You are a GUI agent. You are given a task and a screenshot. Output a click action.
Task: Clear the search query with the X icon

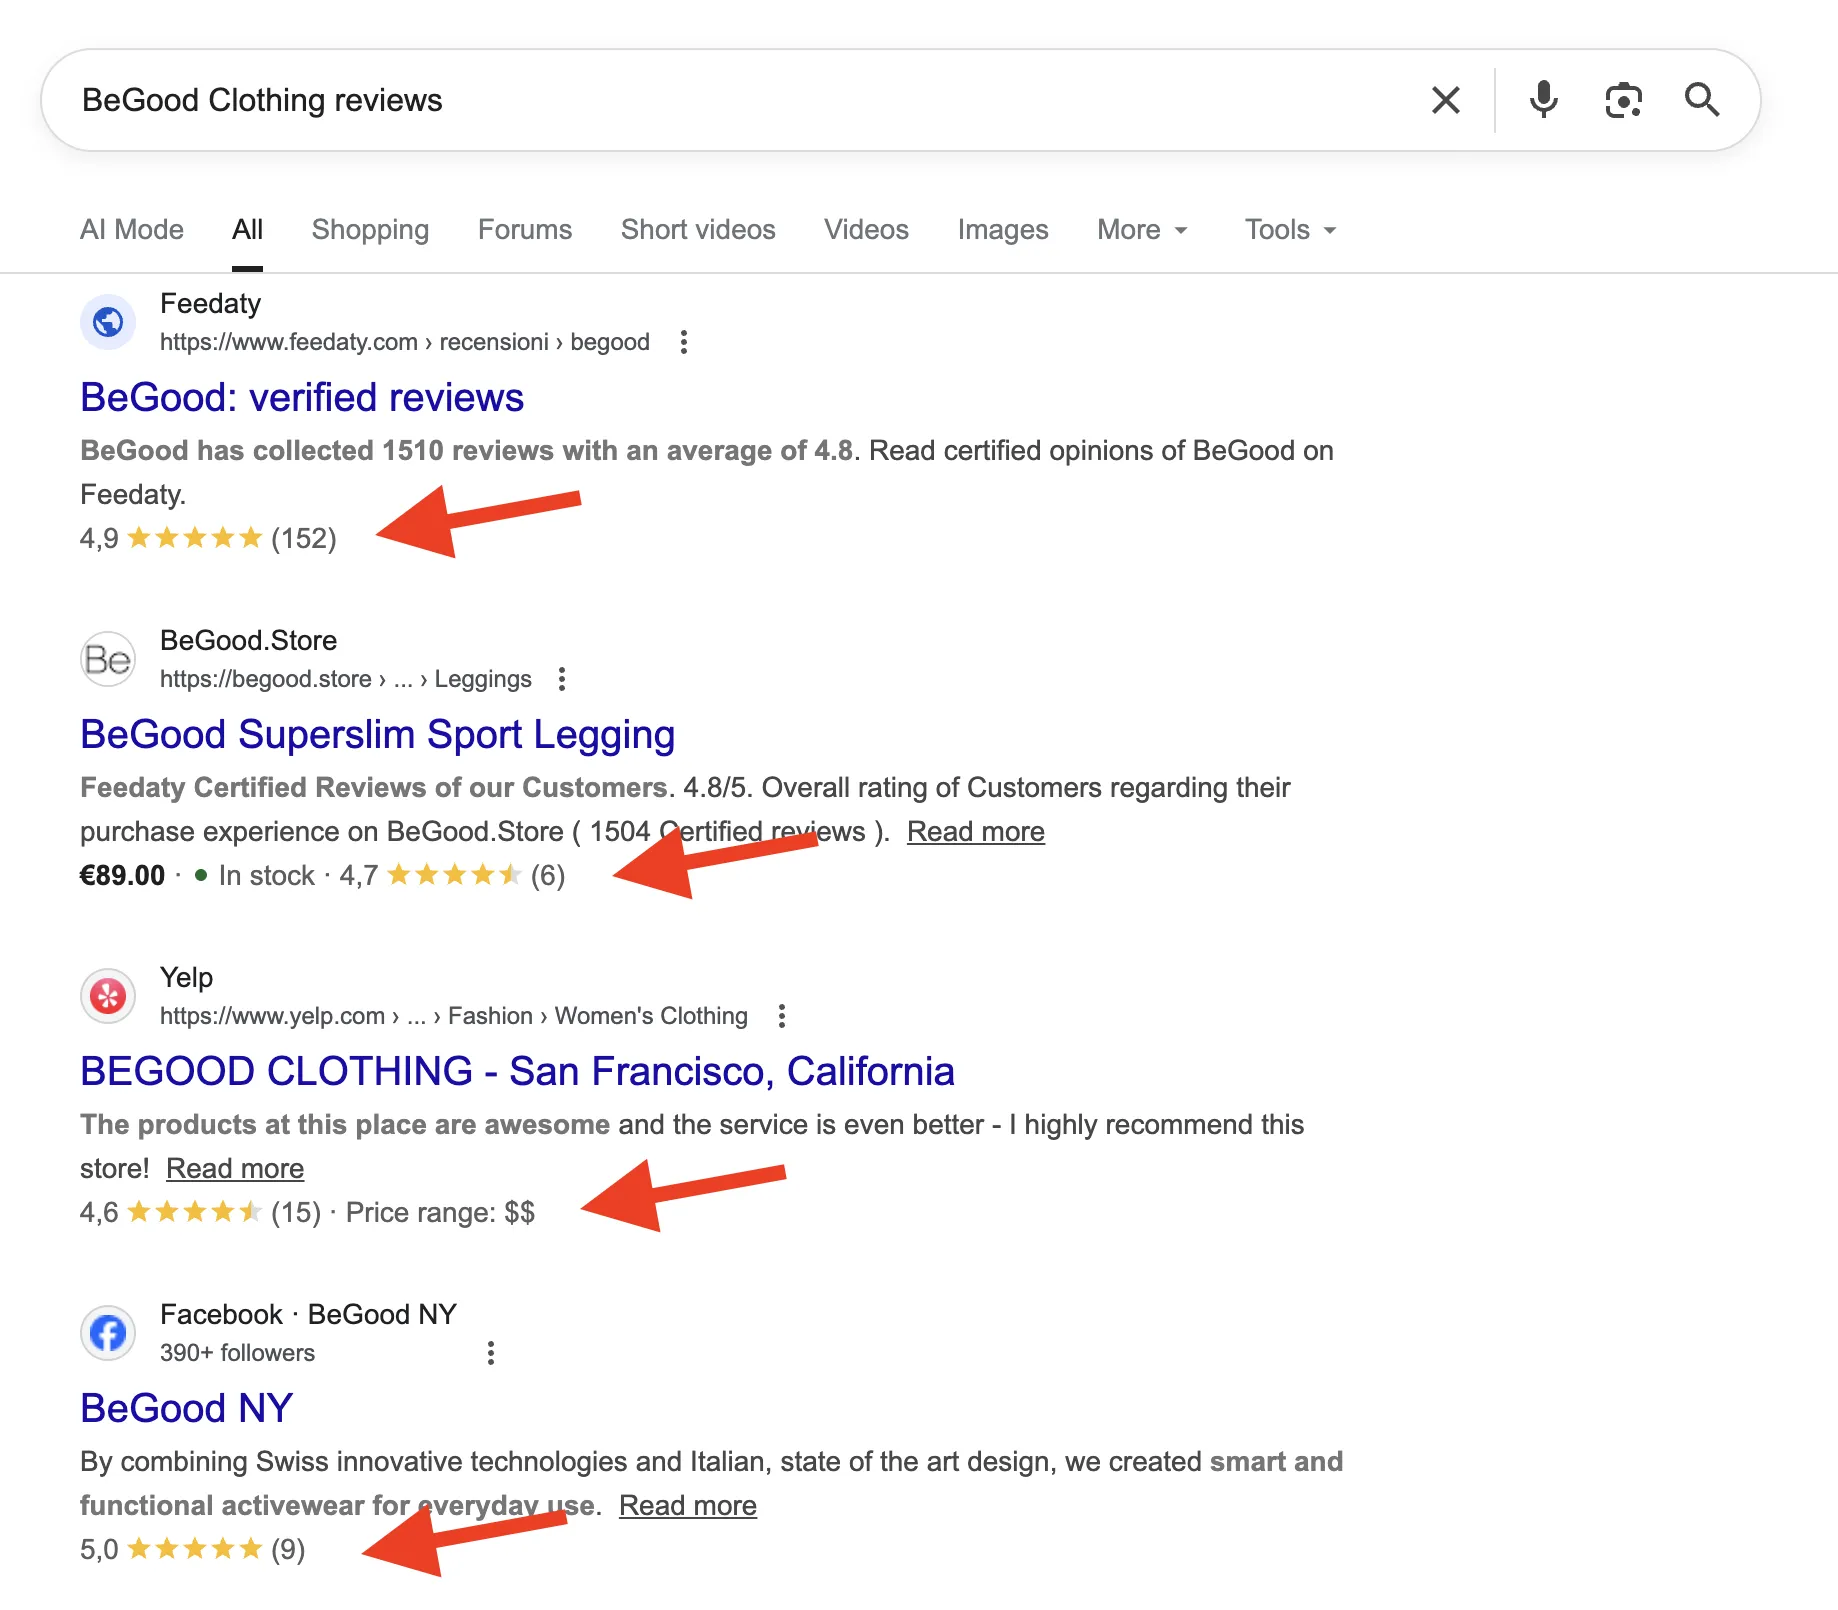click(x=1445, y=100)
